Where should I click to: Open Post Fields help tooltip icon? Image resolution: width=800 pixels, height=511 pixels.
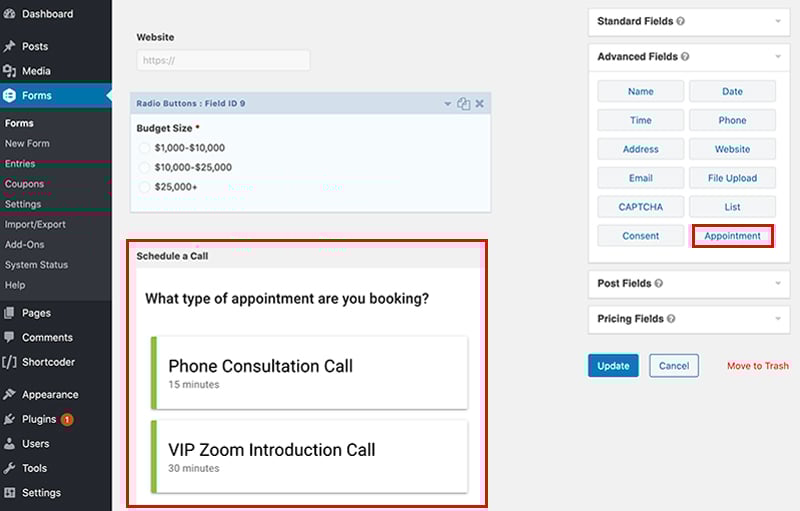point(659,283)
